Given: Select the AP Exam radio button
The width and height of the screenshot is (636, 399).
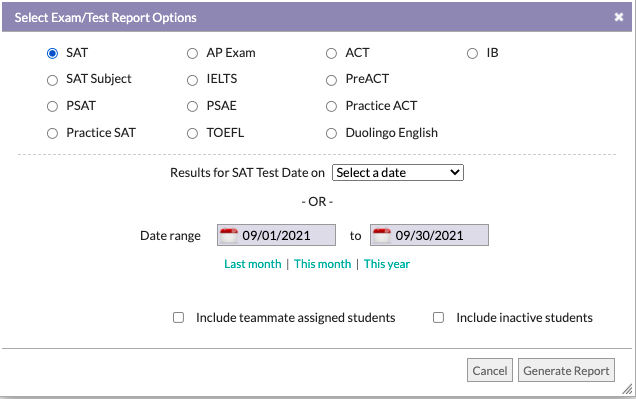Looking at the screenshot, I should tap(192, 53).
